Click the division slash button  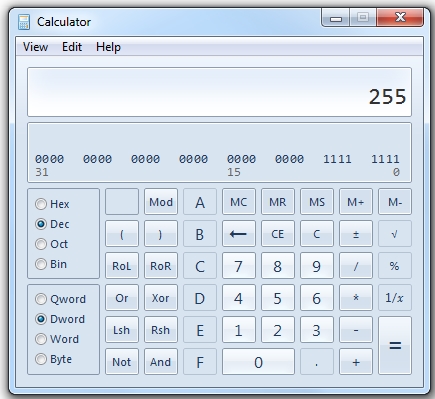(x=356, y=266)
